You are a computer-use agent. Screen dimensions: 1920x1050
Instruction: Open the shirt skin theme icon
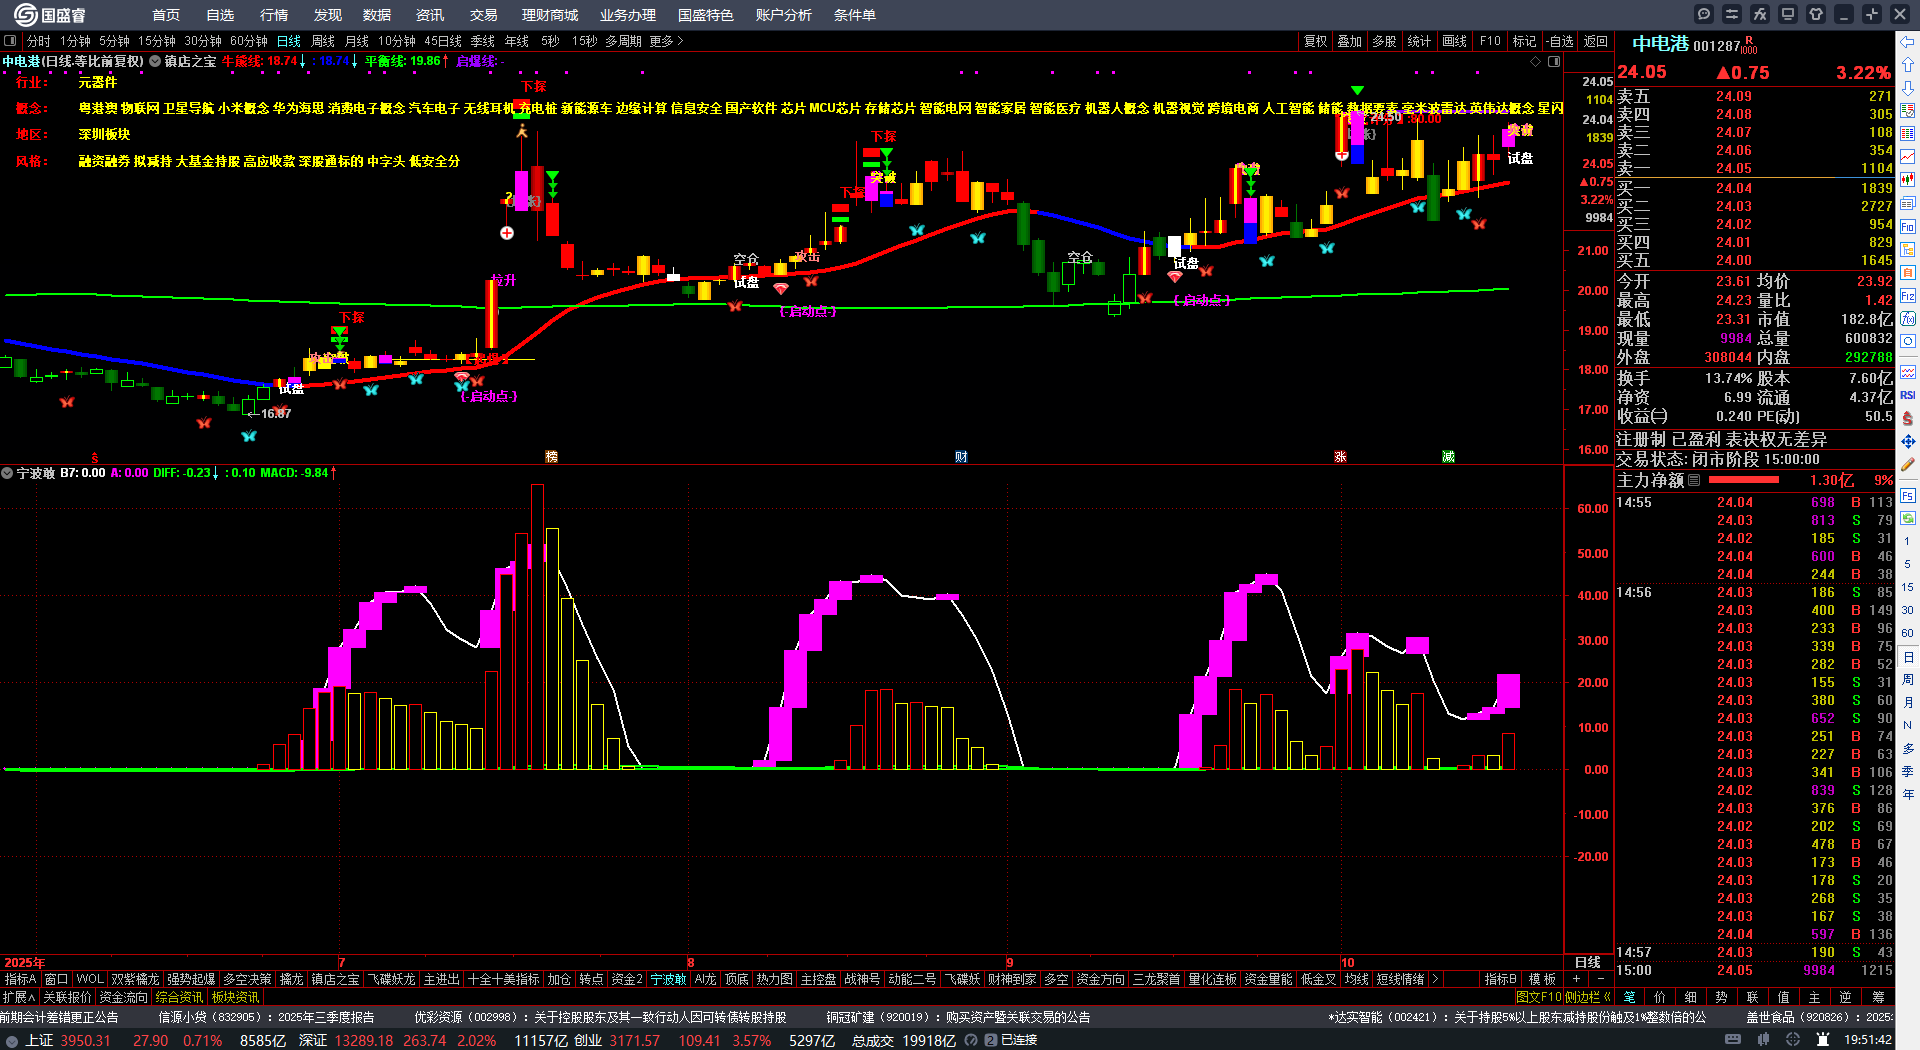(x=1816, y=14)
